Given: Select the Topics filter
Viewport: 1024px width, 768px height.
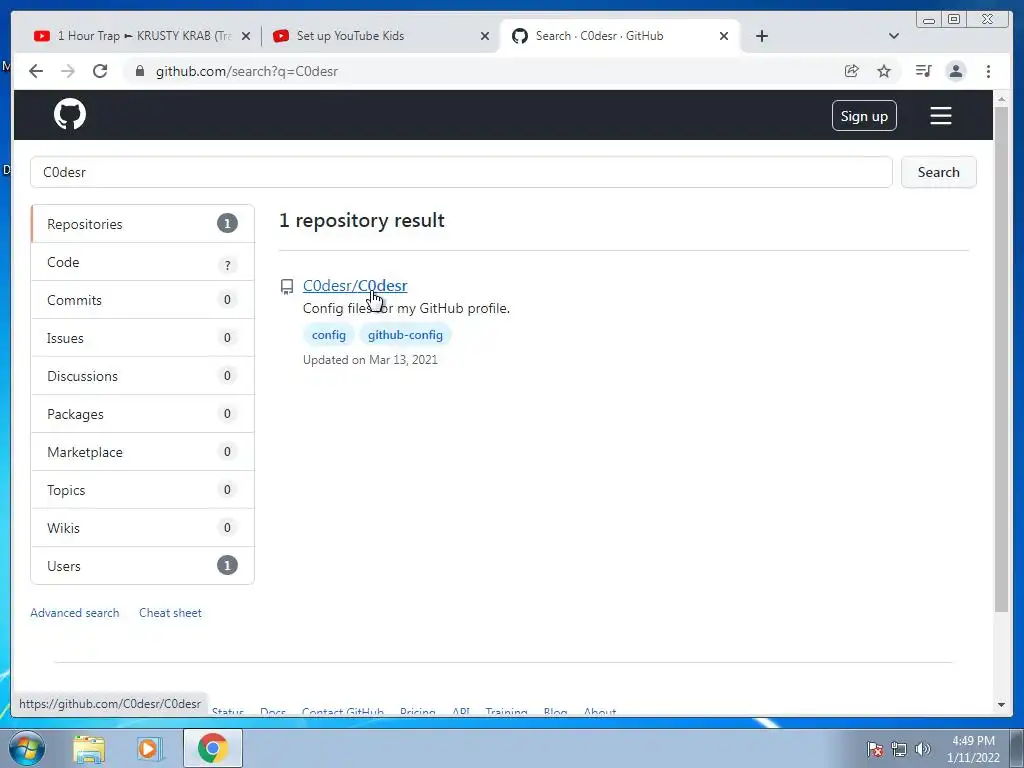Looking at the screenshot, I should [x=142, y=490].
